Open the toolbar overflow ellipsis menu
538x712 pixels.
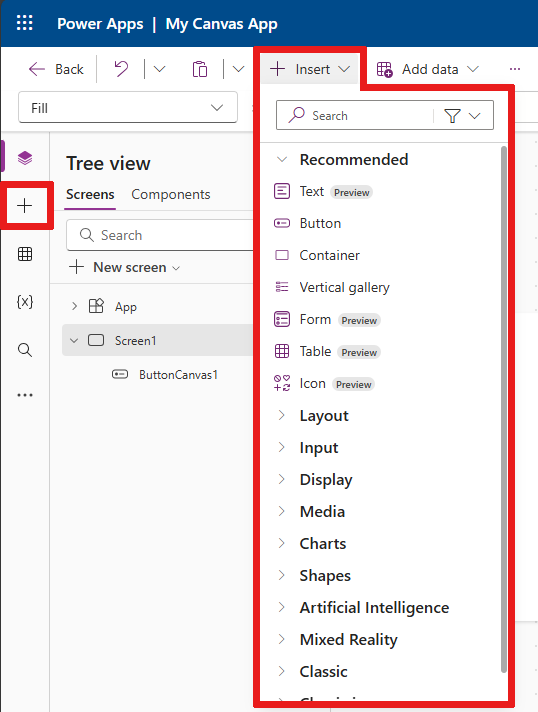pos(514,69)
